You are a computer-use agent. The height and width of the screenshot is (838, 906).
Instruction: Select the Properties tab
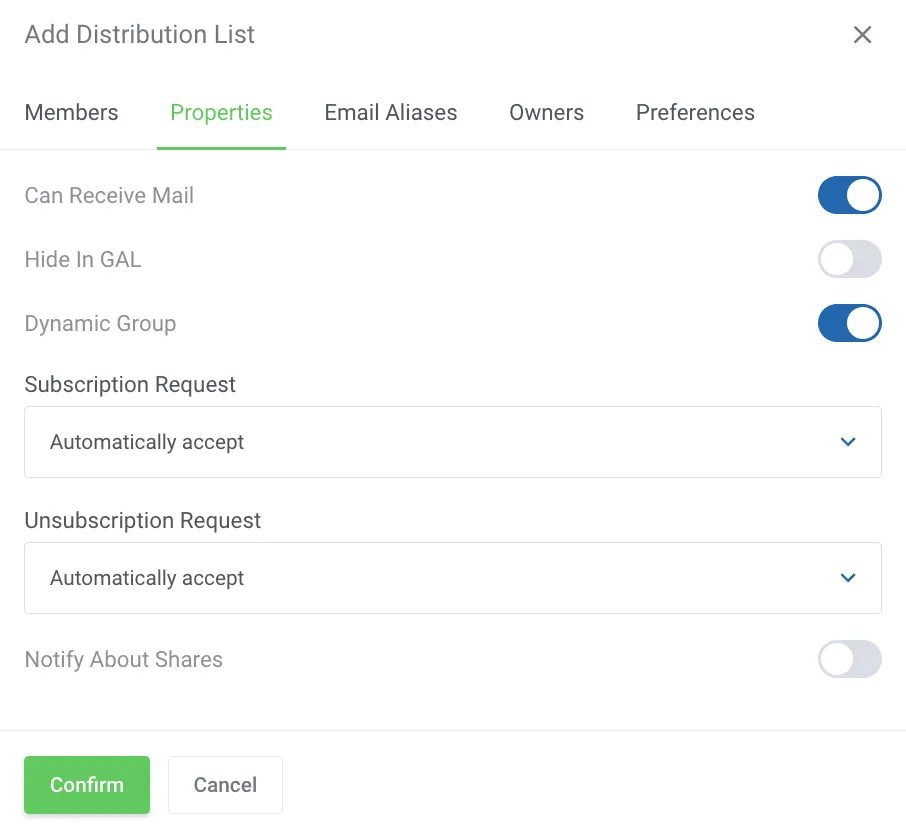coord(221,113)
